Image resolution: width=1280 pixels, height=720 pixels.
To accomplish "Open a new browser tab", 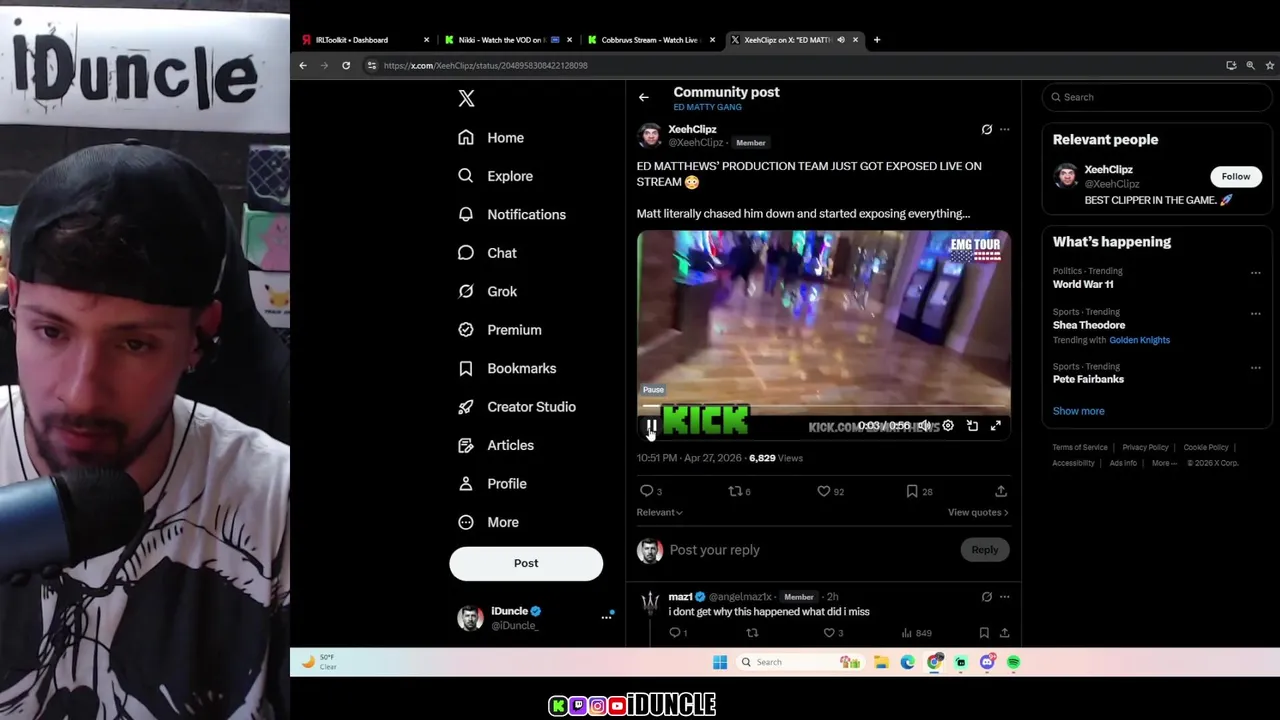I will click(x=877, y=40).
